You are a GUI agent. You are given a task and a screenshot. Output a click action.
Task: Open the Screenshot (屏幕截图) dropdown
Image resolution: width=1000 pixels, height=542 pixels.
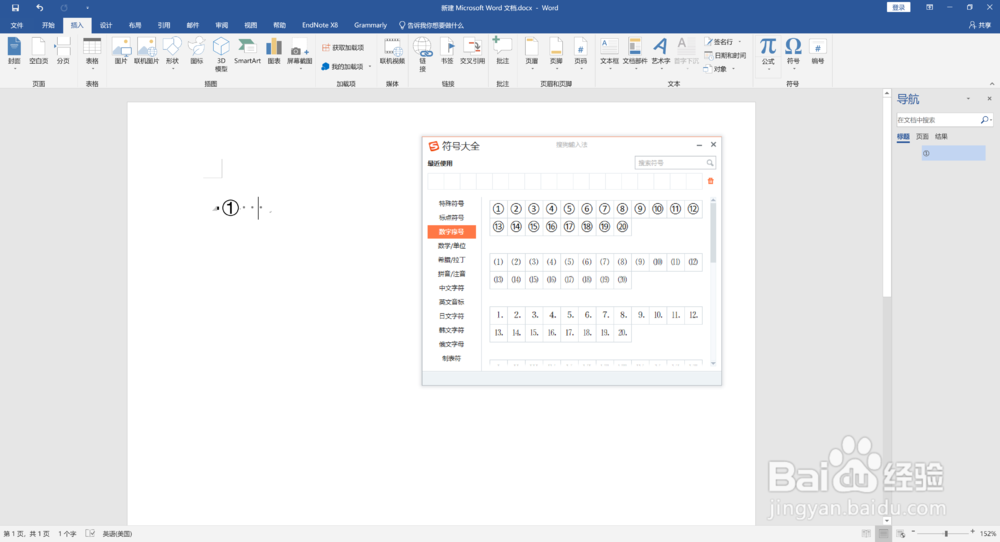point(299,54)
